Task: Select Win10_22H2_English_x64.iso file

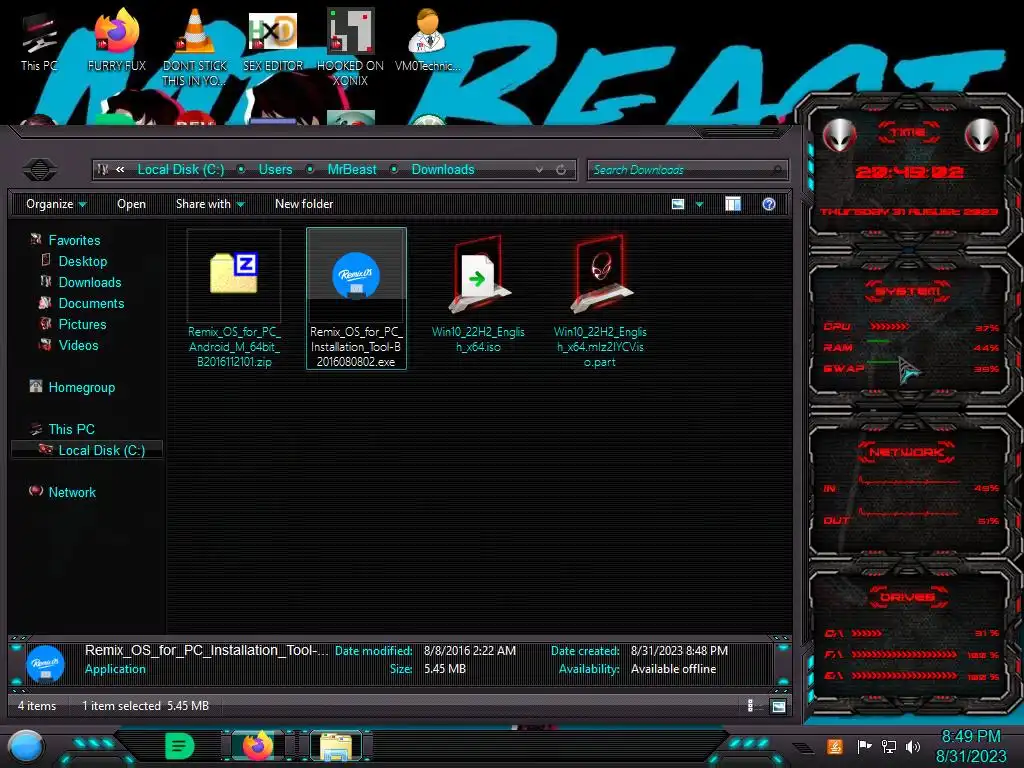Action: pos(478,294)
